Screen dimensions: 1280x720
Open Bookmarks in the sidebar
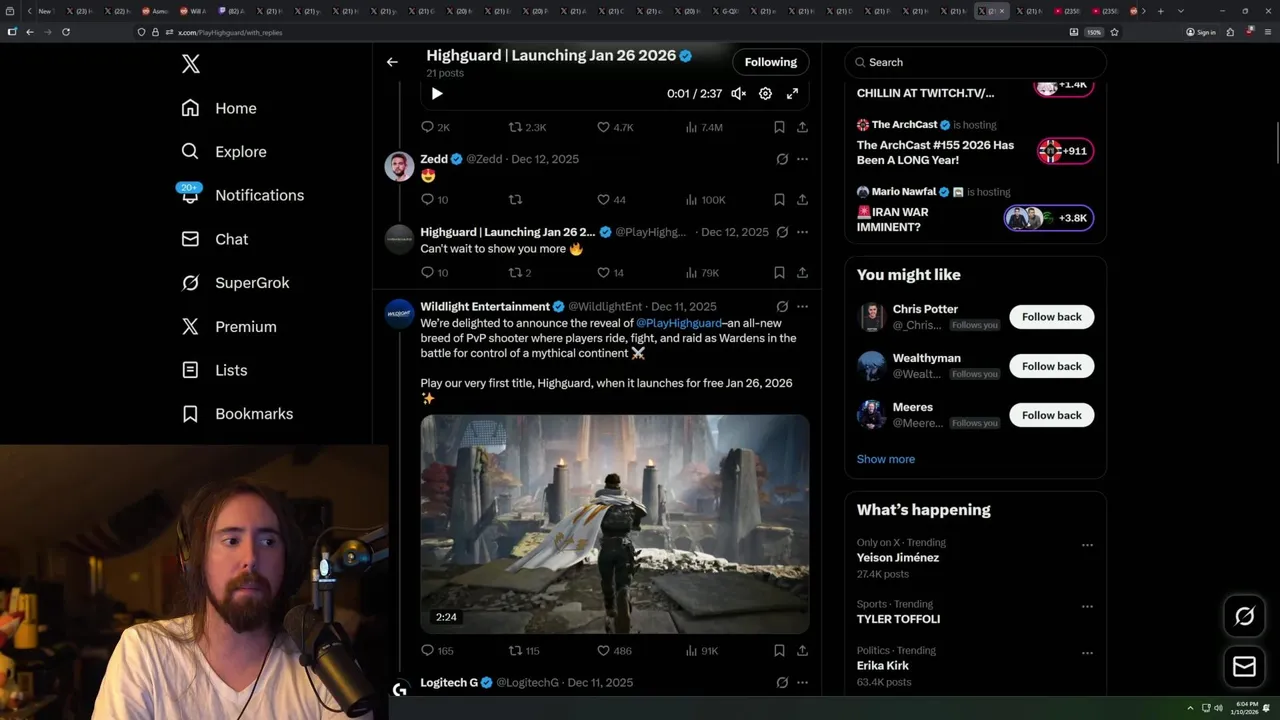(237, 414)
